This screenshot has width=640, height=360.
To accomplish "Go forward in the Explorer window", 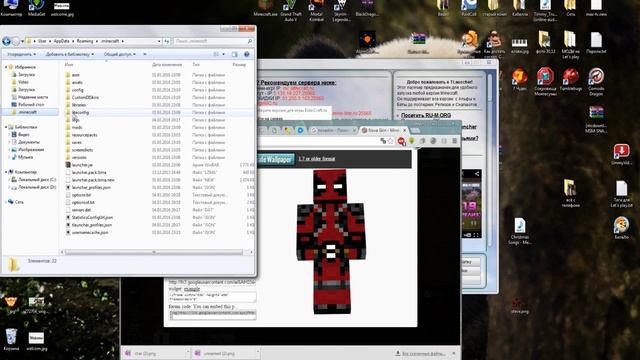I will (x=16, y=41).
